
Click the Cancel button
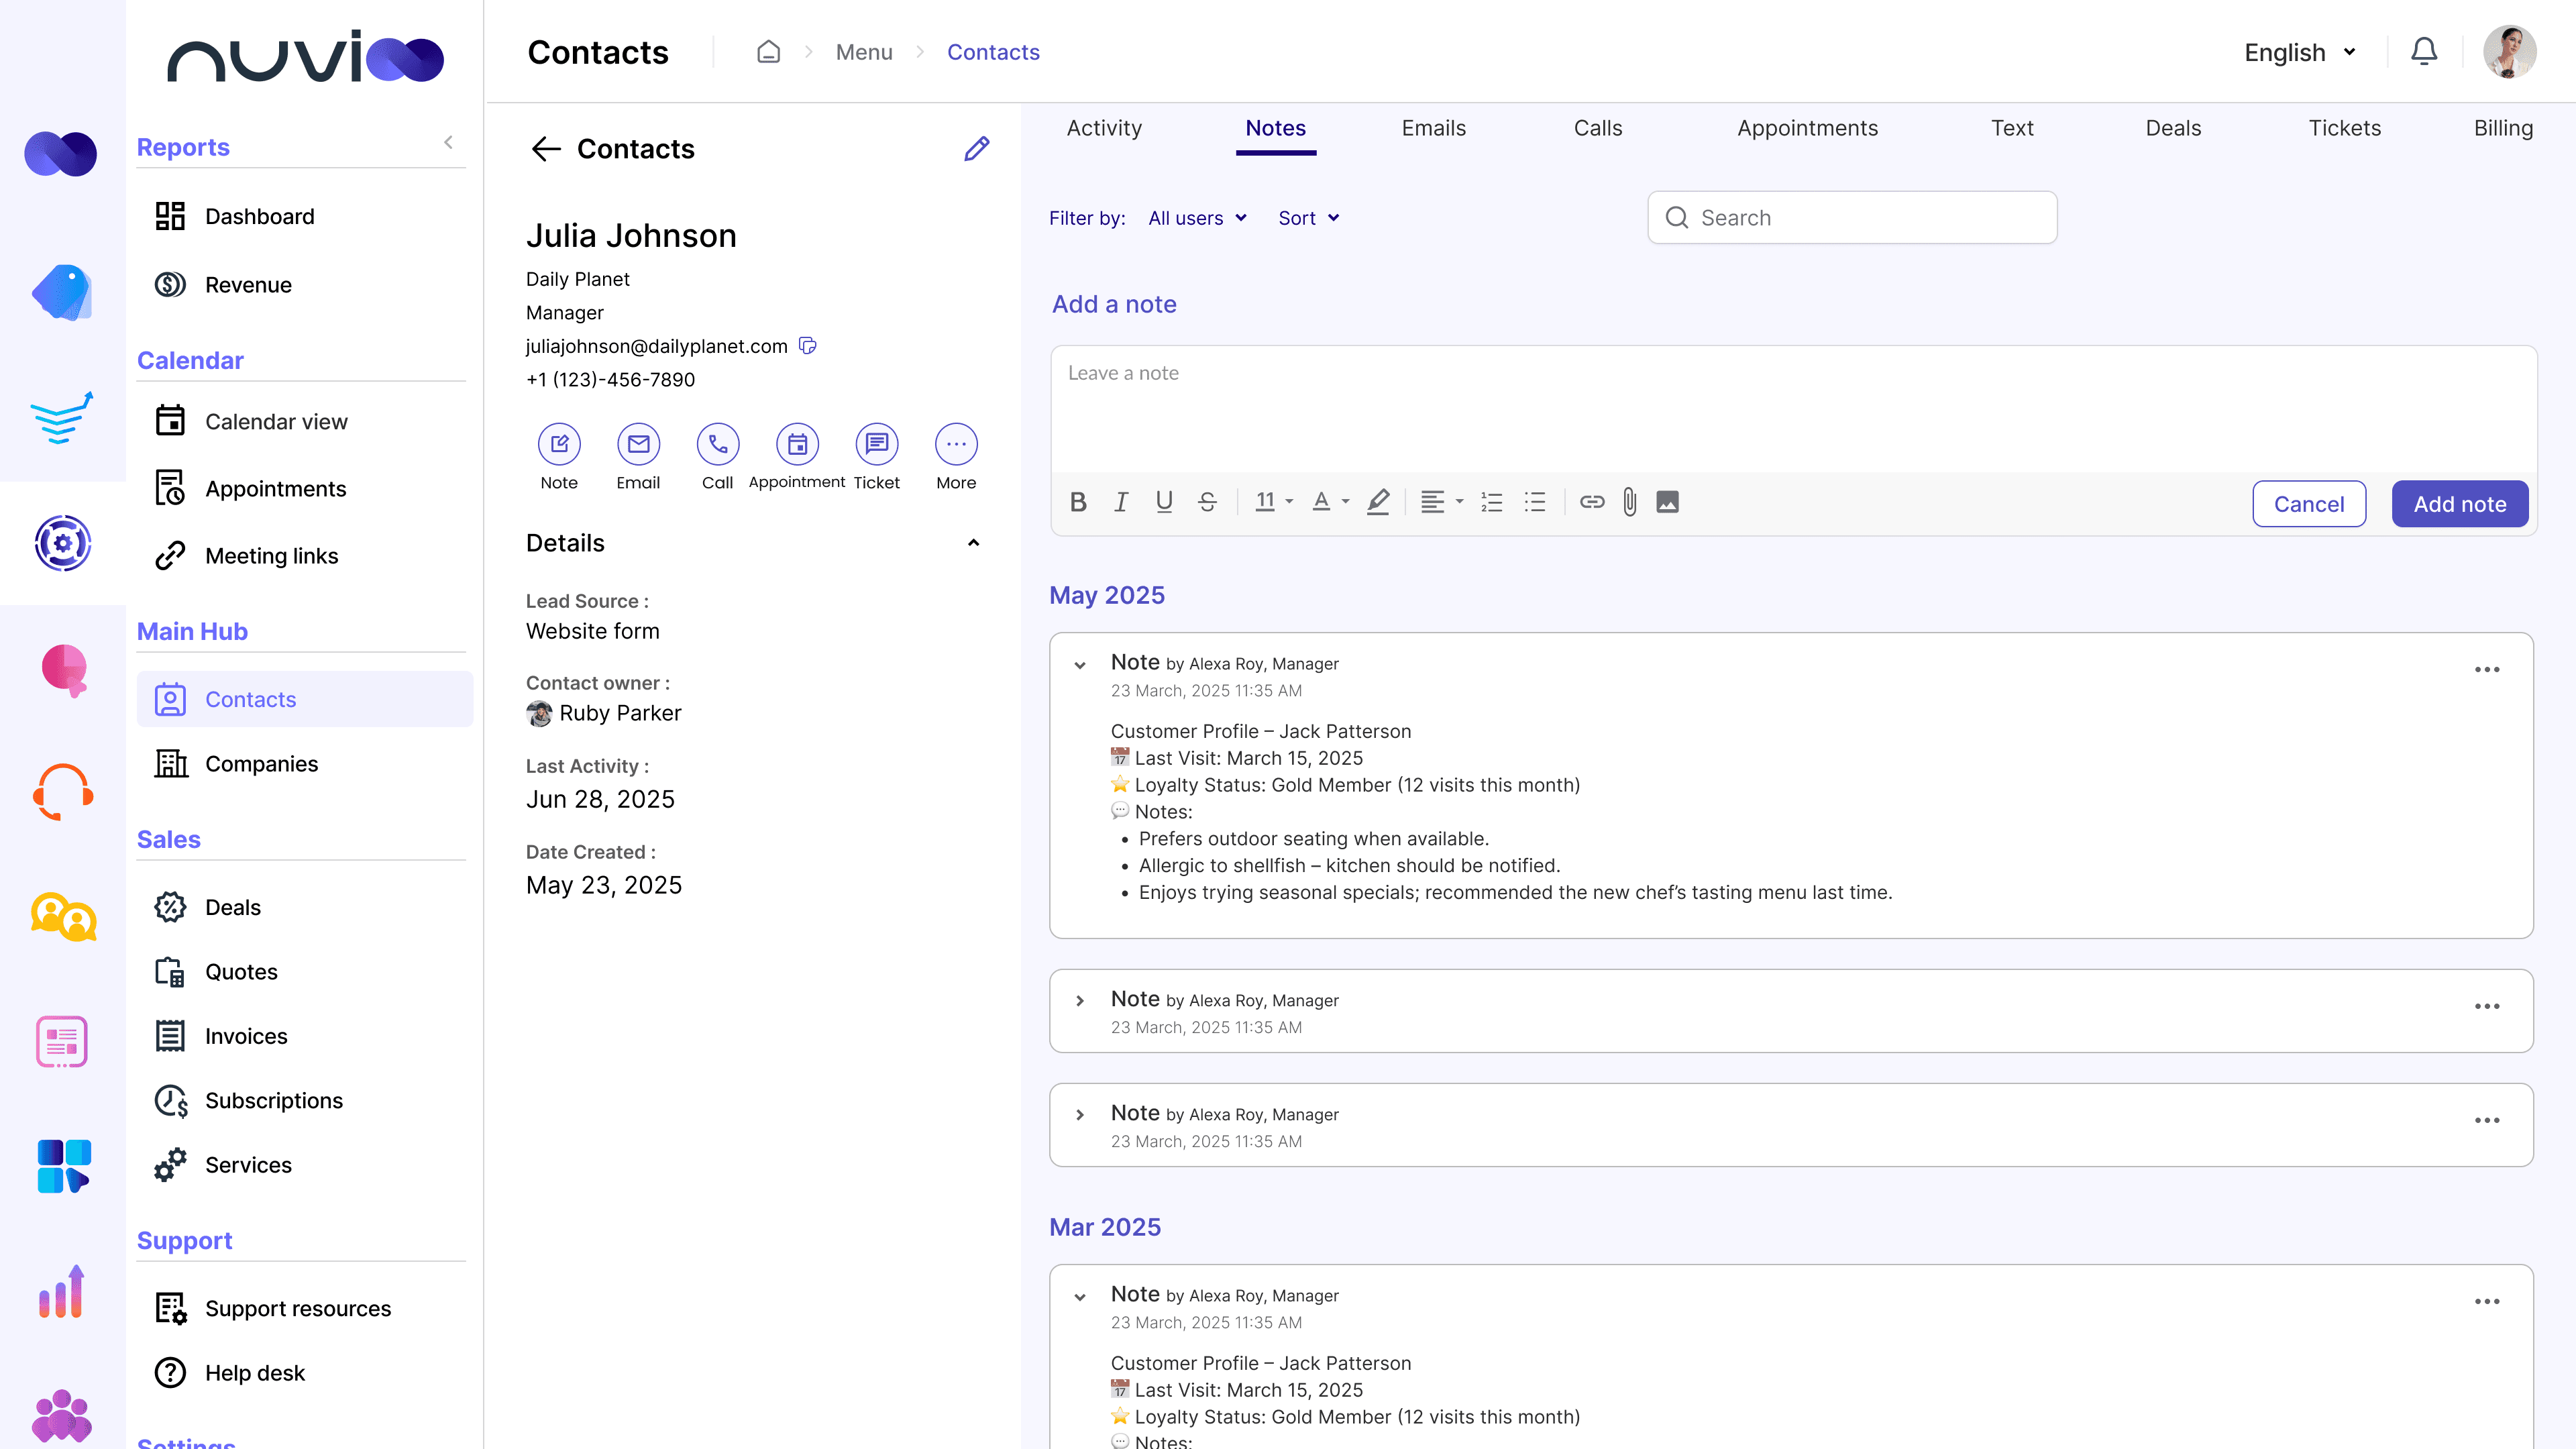click(x=2308, y=504)
